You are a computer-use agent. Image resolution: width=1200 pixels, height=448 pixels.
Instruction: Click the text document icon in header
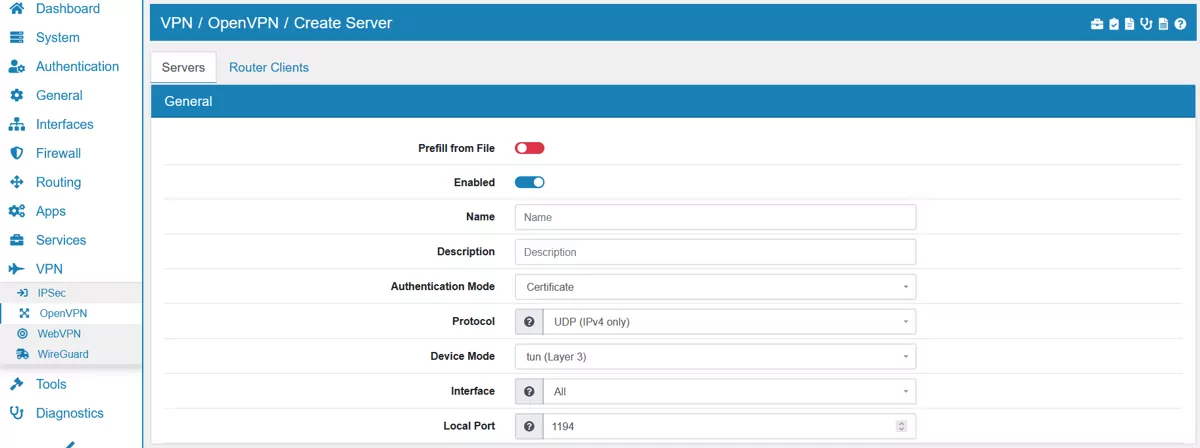[1130, 23]
